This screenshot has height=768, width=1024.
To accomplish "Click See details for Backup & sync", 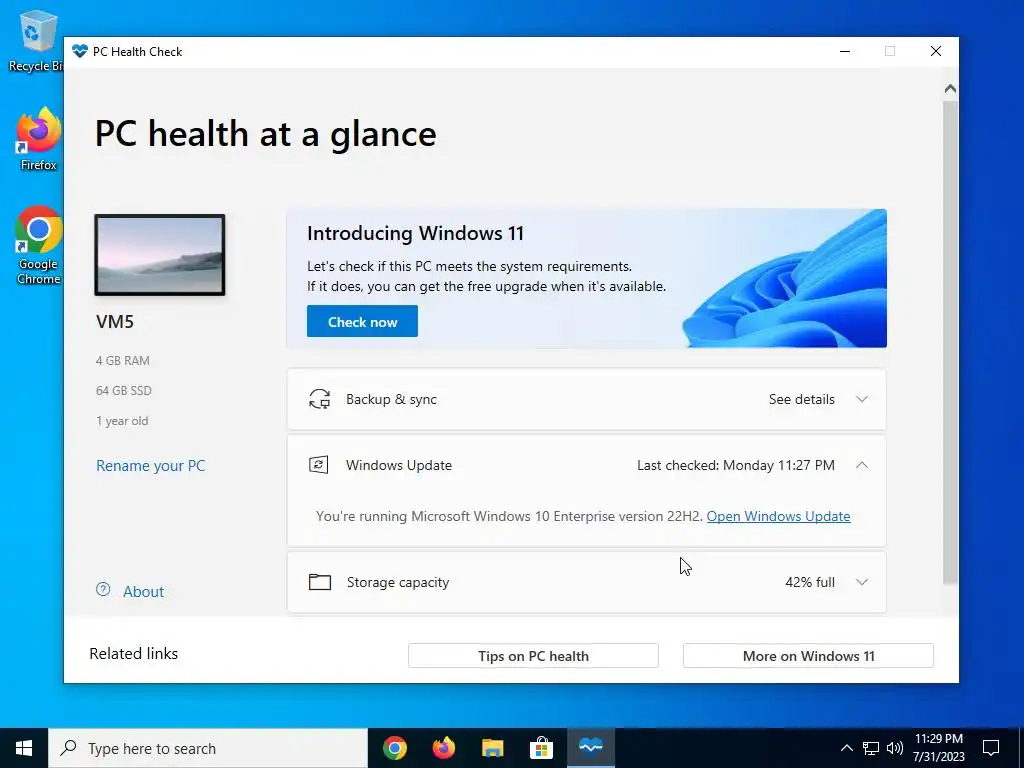I will (801, 399).
